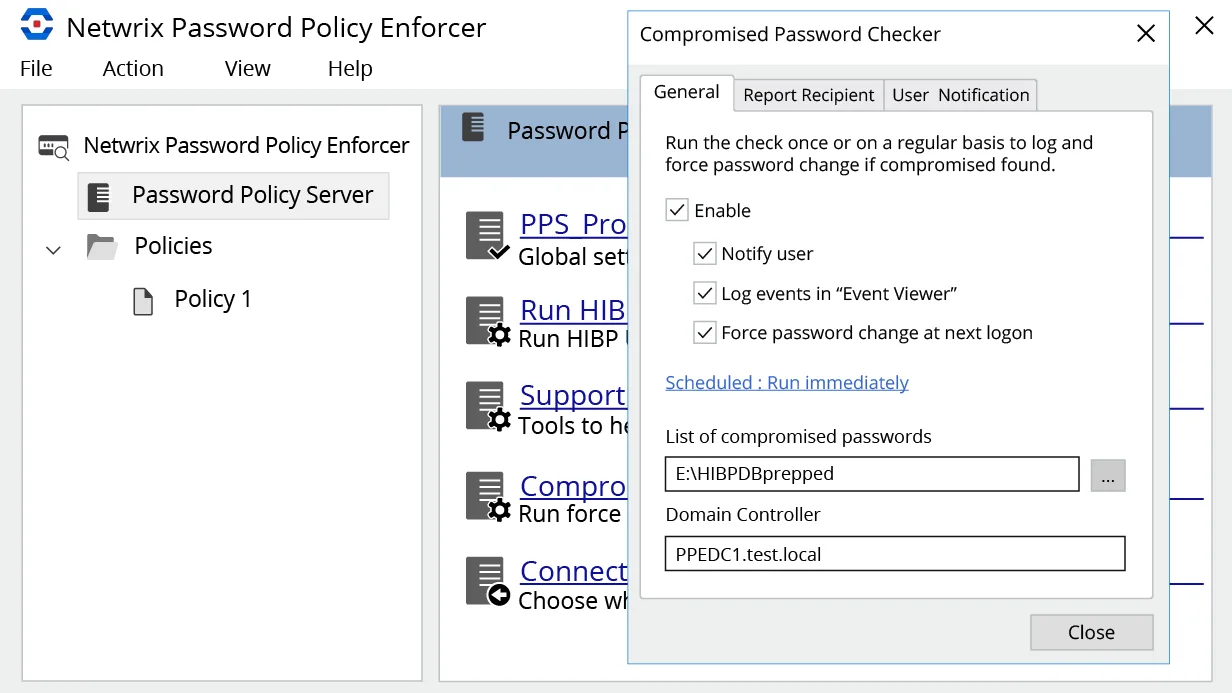This screenshot has width=1232, height=693.
Task: Click the Password Policy Server icon in tree
Action: (98, 196)
